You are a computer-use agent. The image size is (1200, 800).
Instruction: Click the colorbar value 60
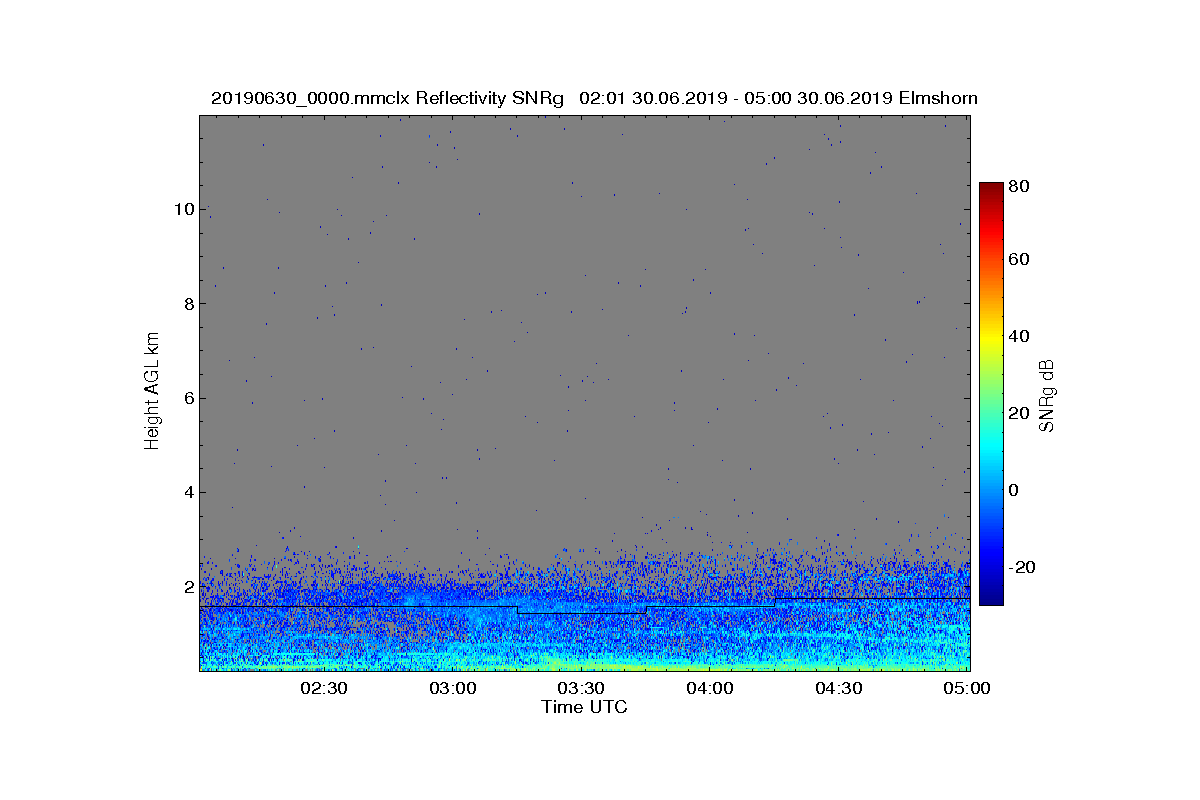click(1020, 260)
